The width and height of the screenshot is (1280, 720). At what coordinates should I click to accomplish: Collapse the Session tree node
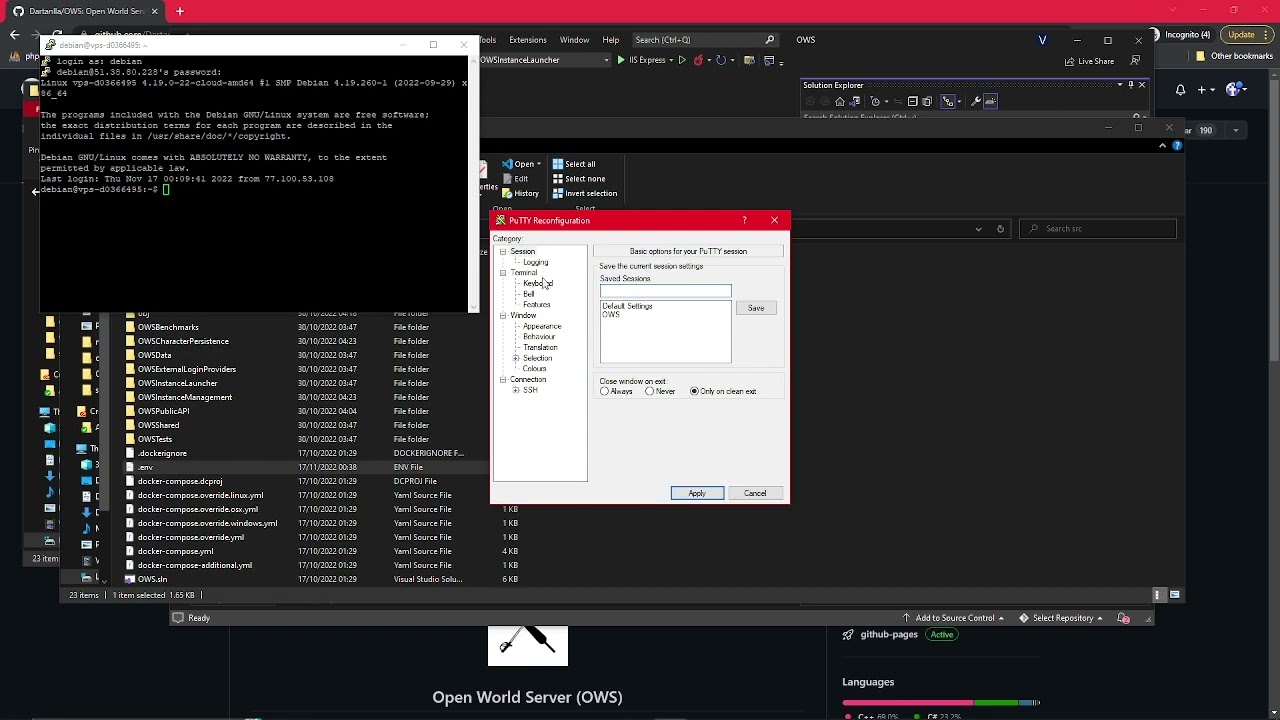[x=503, y=252]
